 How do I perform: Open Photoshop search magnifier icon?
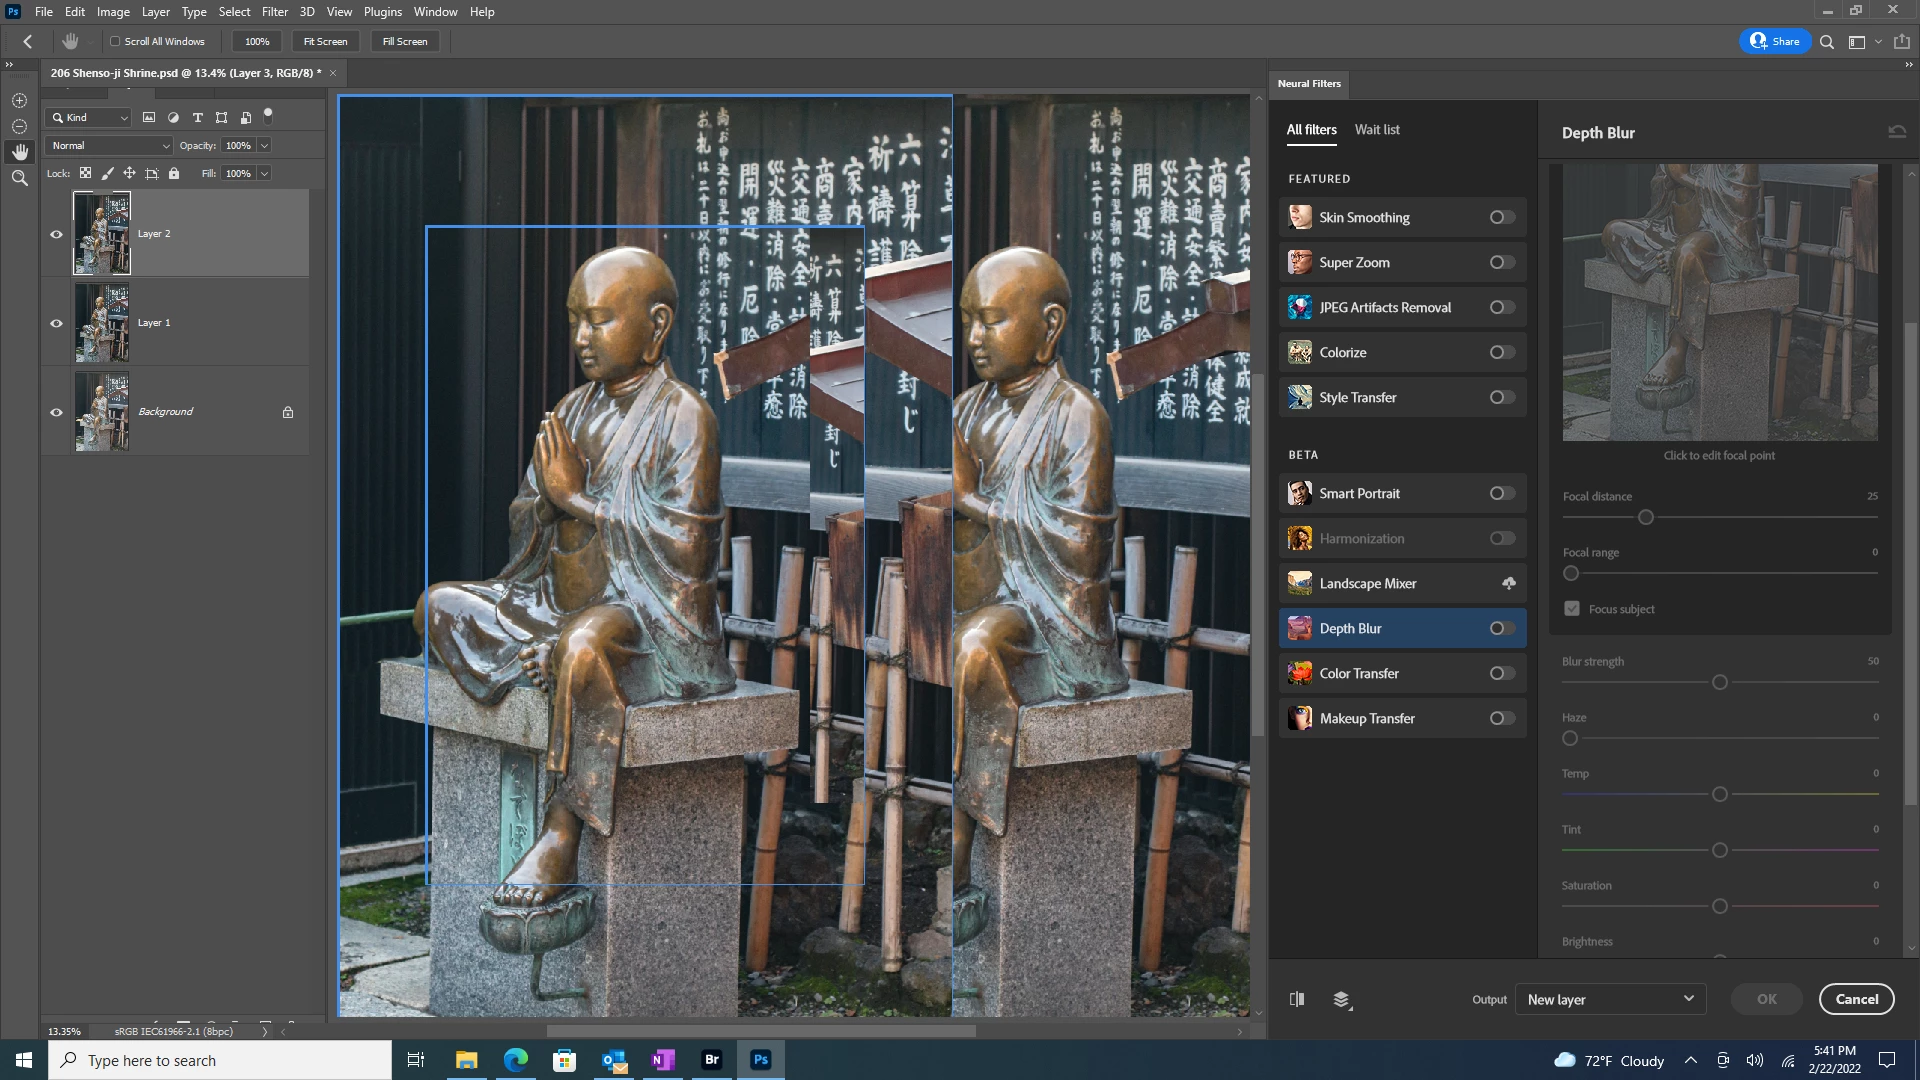point(1826,42)
